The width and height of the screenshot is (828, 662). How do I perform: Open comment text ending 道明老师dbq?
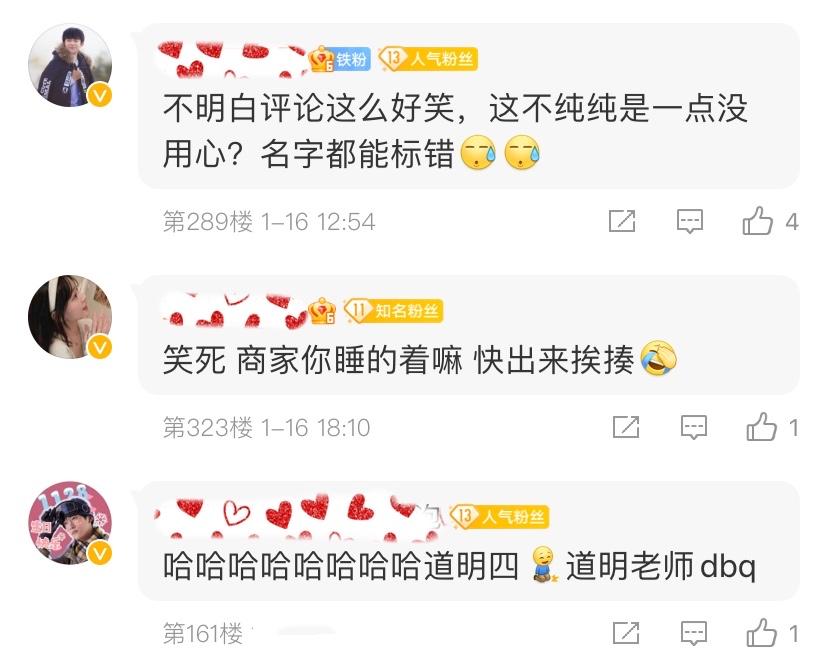[459, 565]
